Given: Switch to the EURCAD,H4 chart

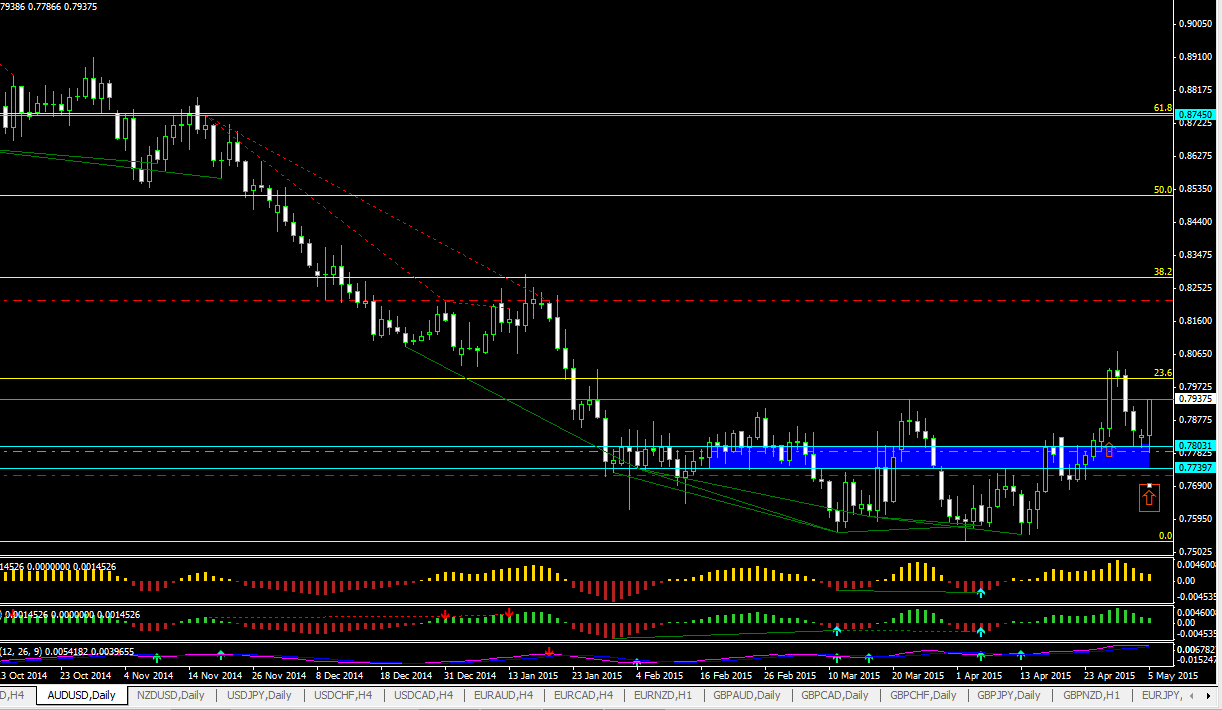Looking at the screenshot, I should [x=585, y=695].
